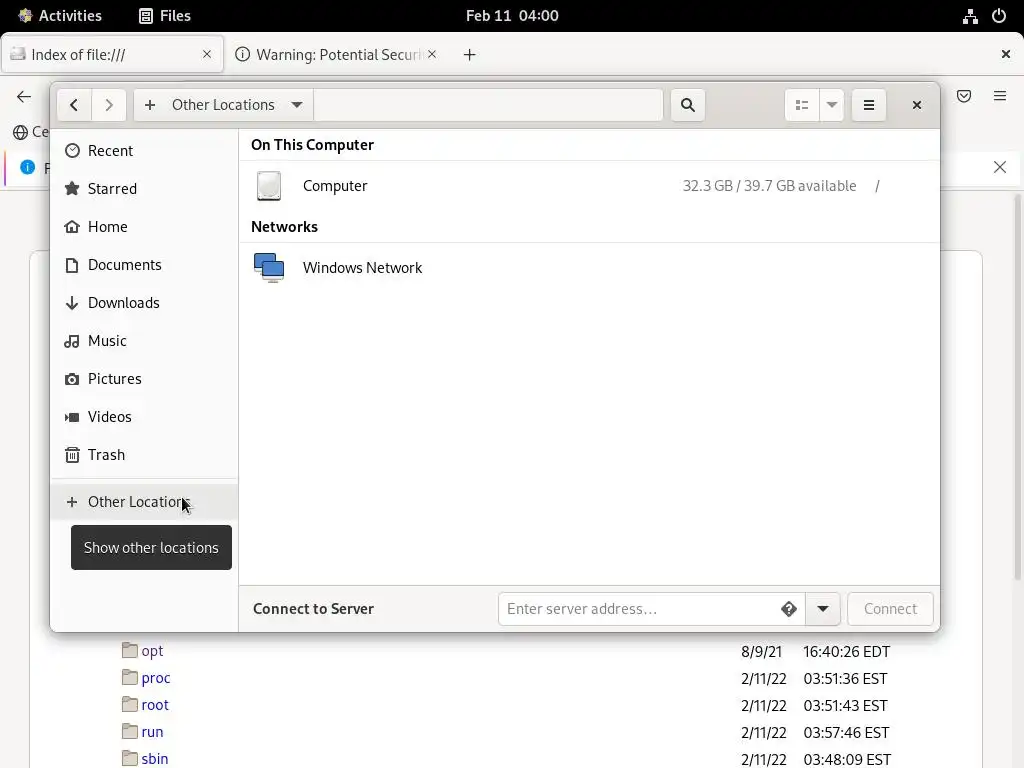This screenshot has width=1024, height=768.
Task: Open network status icon in top bar
Action: (x=970, y=16)
